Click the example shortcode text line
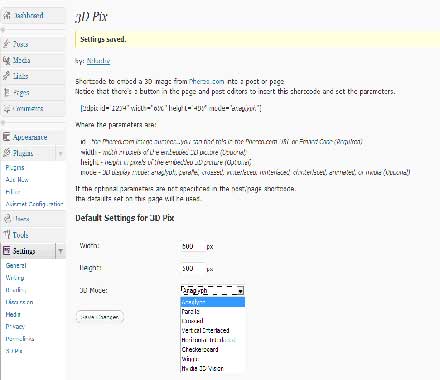The height and width of the screenshot is (380, 440). coord(171,108)
